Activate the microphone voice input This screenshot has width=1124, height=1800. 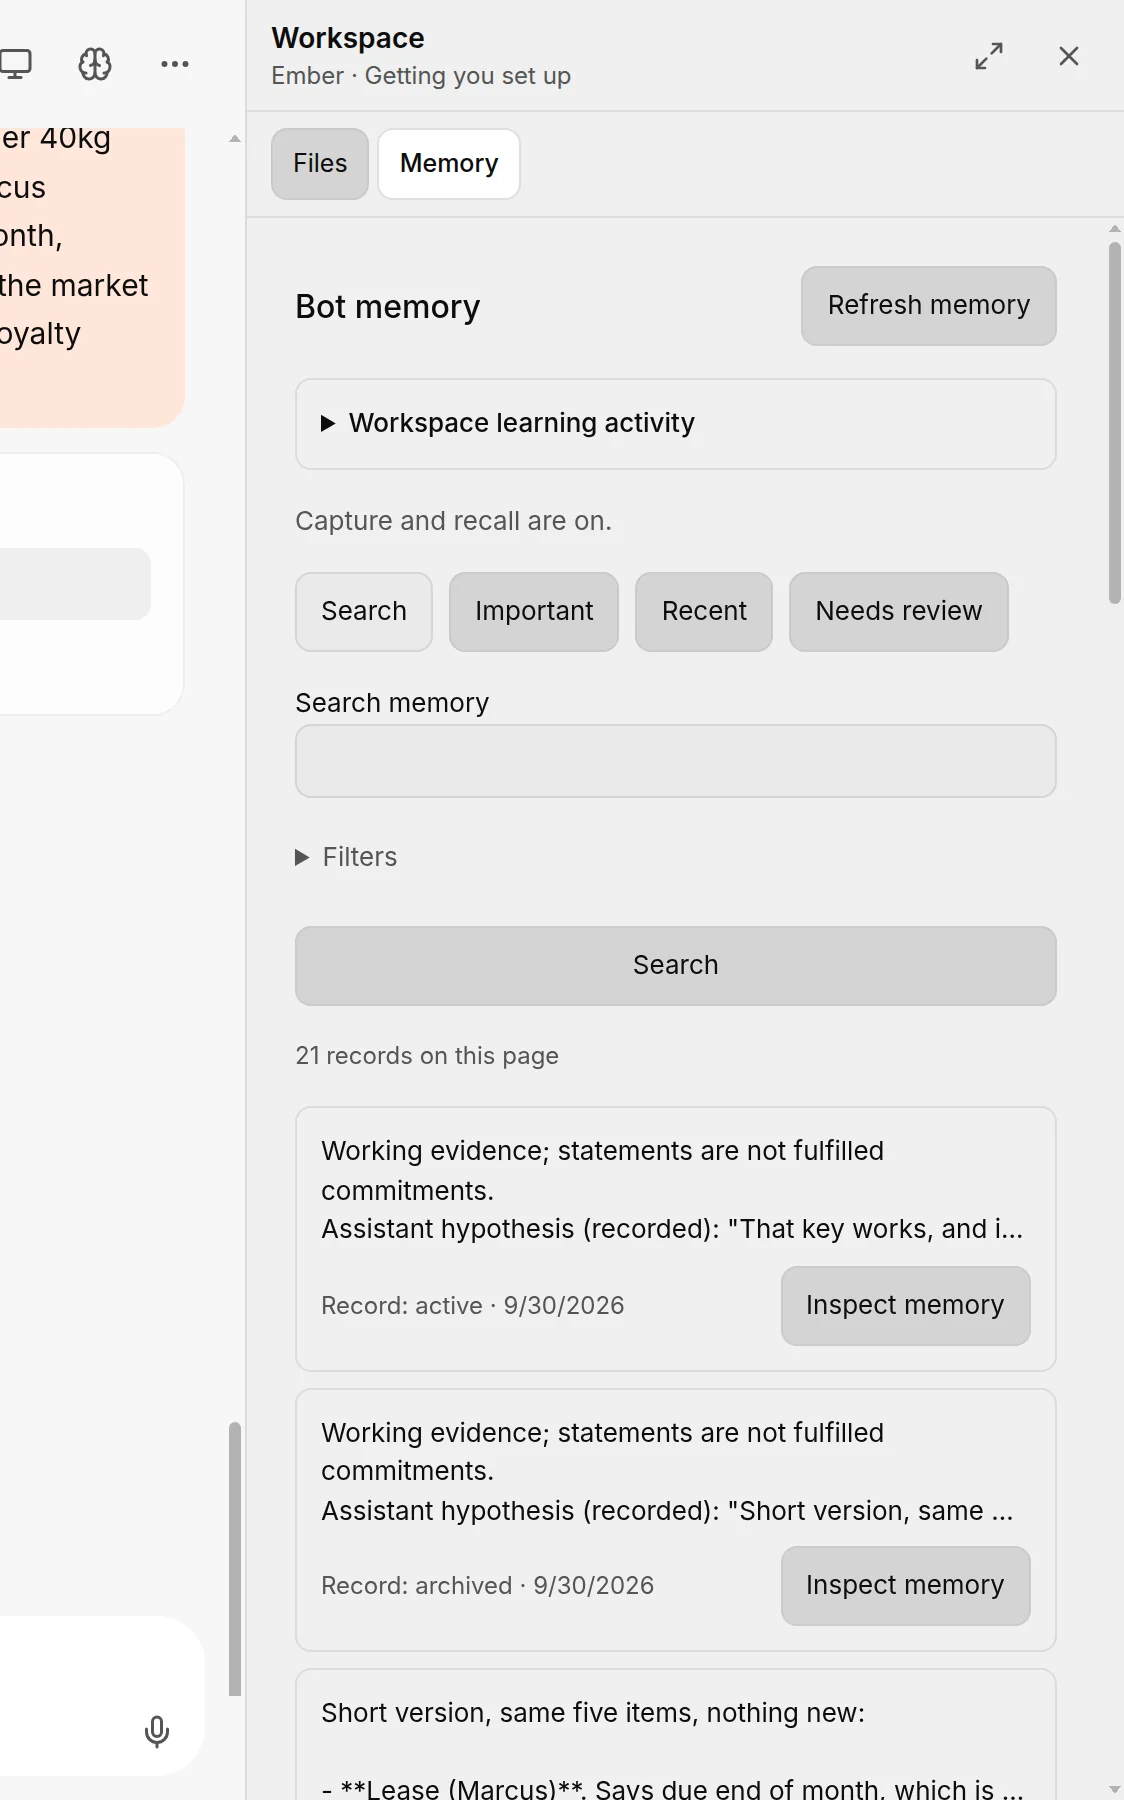(157, 1731)
